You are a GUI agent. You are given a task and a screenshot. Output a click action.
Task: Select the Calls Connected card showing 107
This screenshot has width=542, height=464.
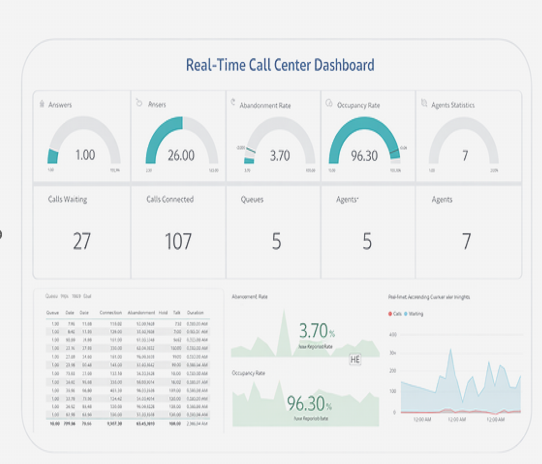coord(178,232)
